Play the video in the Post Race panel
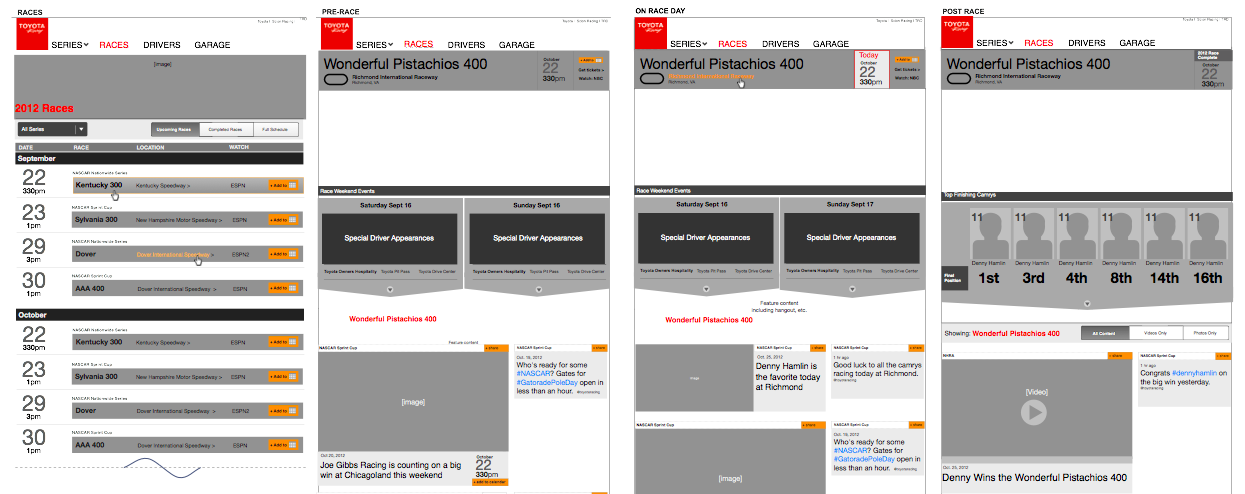Image resolution: width=1245 pixels, height=494 pixels. [x=1034, y=411]
